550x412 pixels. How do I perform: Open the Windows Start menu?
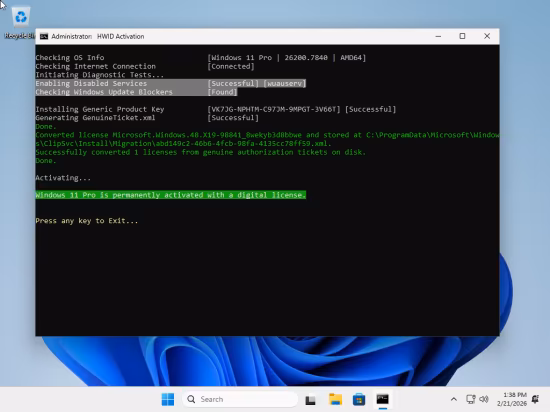pos(168,399)
